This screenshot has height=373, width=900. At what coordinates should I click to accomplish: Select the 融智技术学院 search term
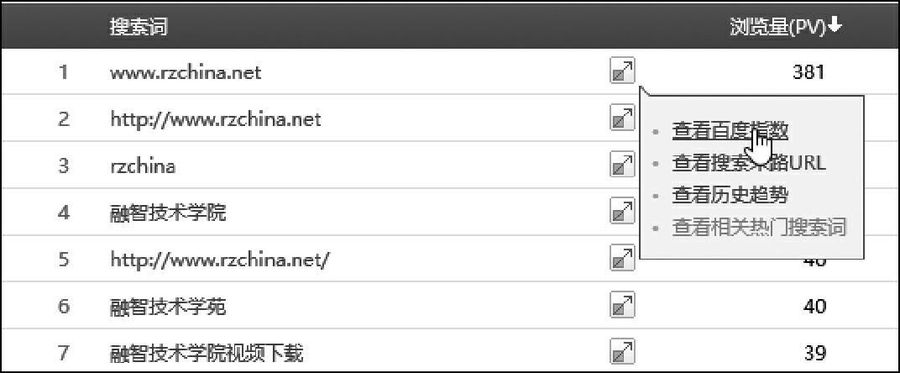coord(168,212)
